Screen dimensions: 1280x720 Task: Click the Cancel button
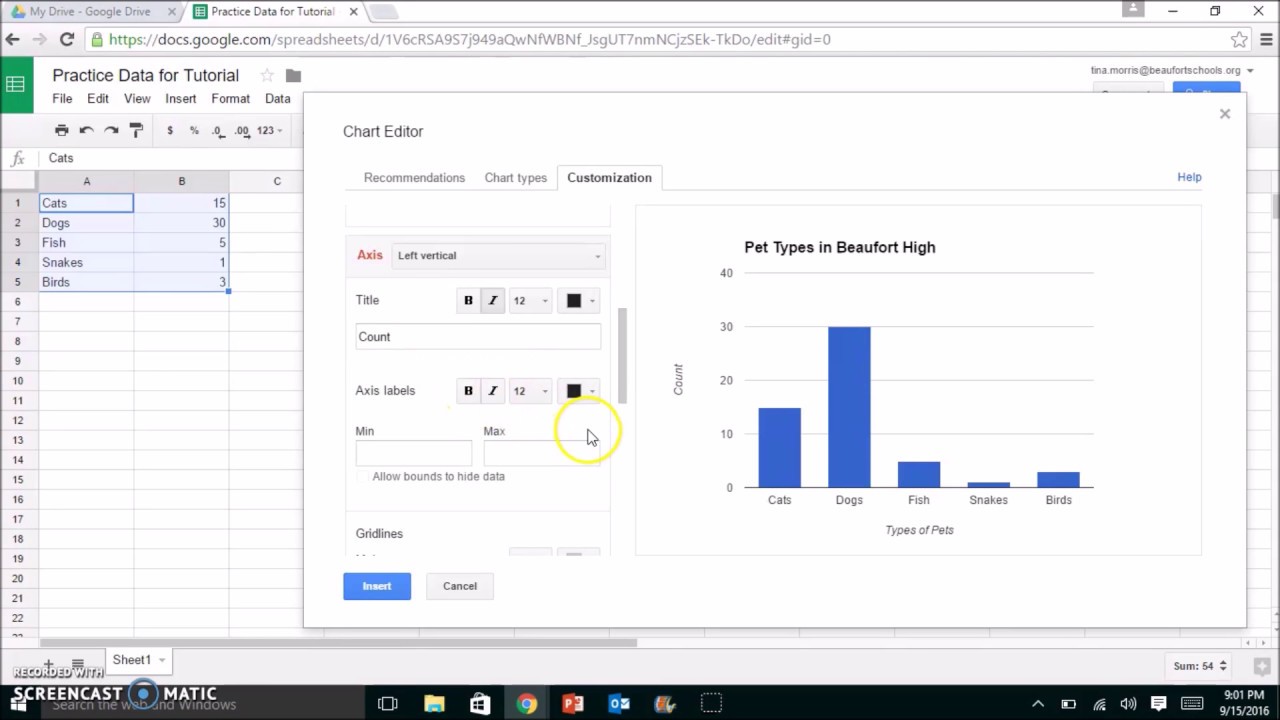click(x=460, y=586)
